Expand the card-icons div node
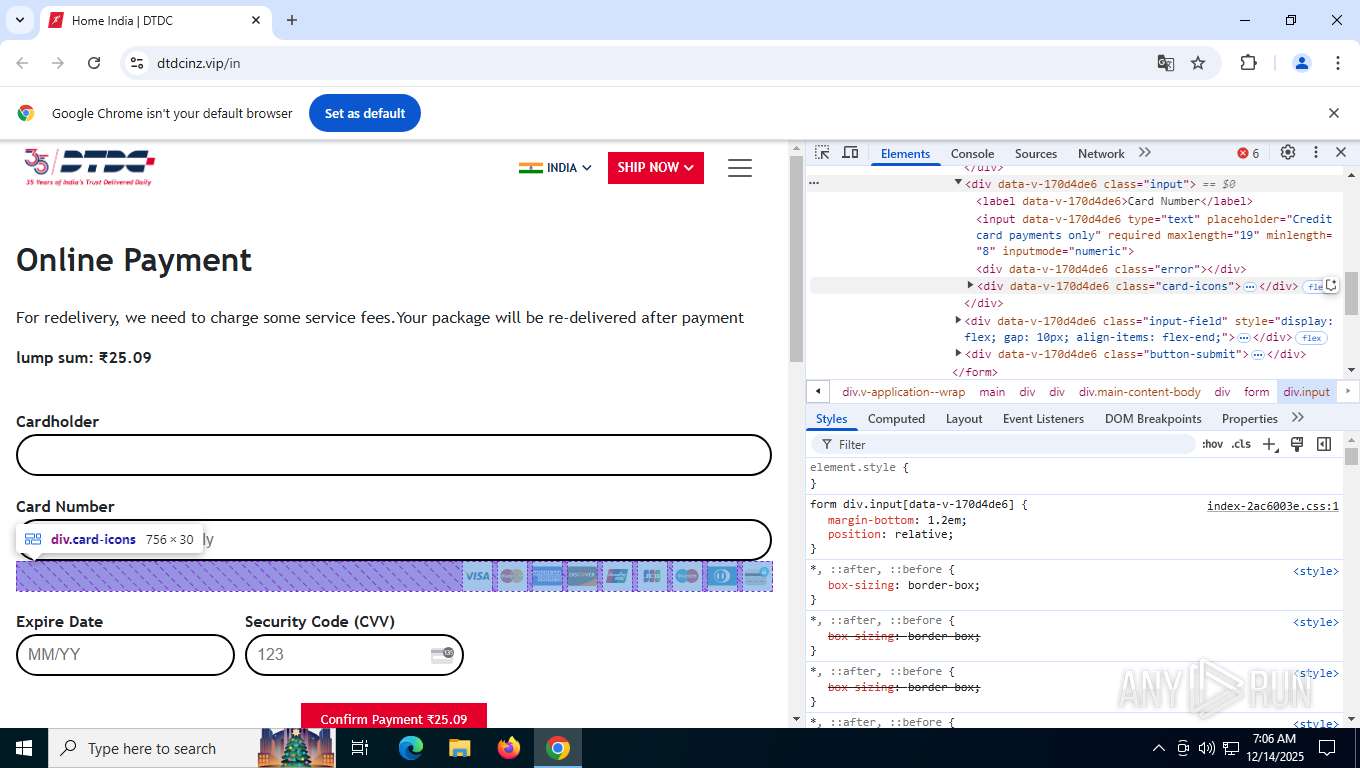This screenshot has height=768, width=1360. (x=970, y=286)
